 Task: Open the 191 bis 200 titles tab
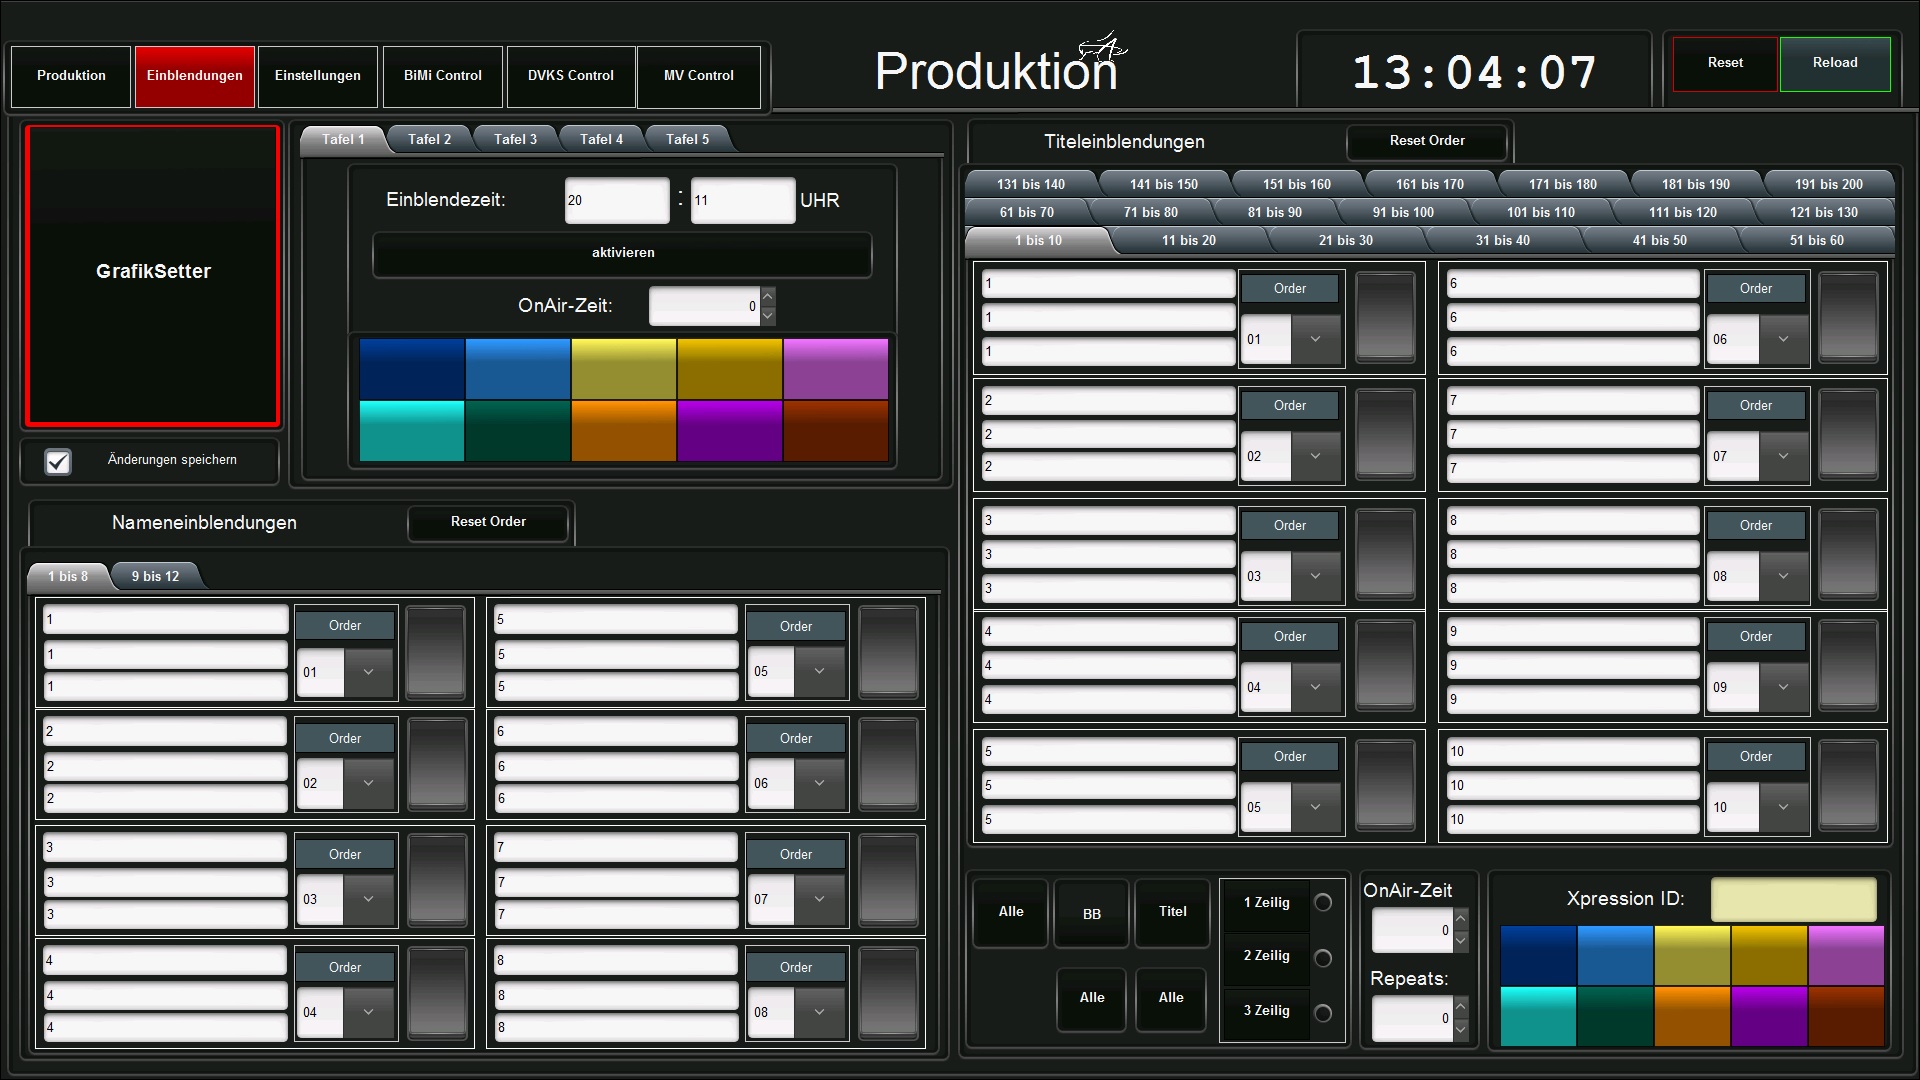[x=1828, y=184]
